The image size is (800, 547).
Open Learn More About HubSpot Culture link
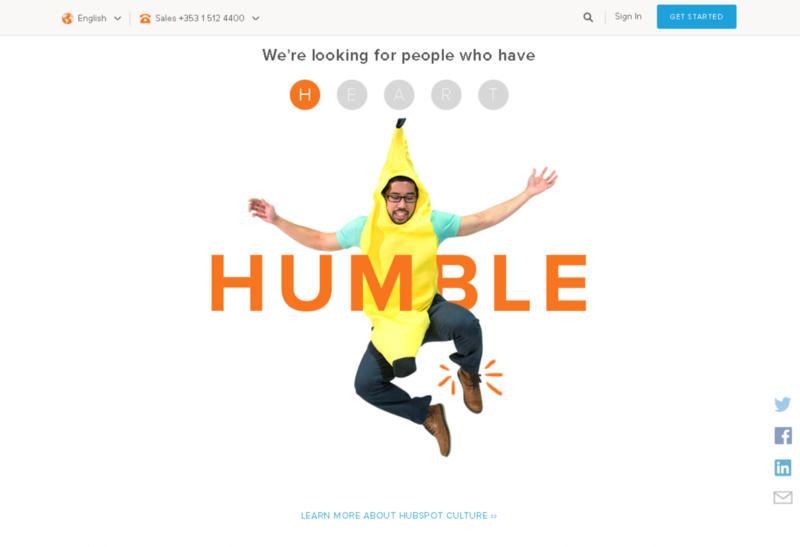click(399, 516)
